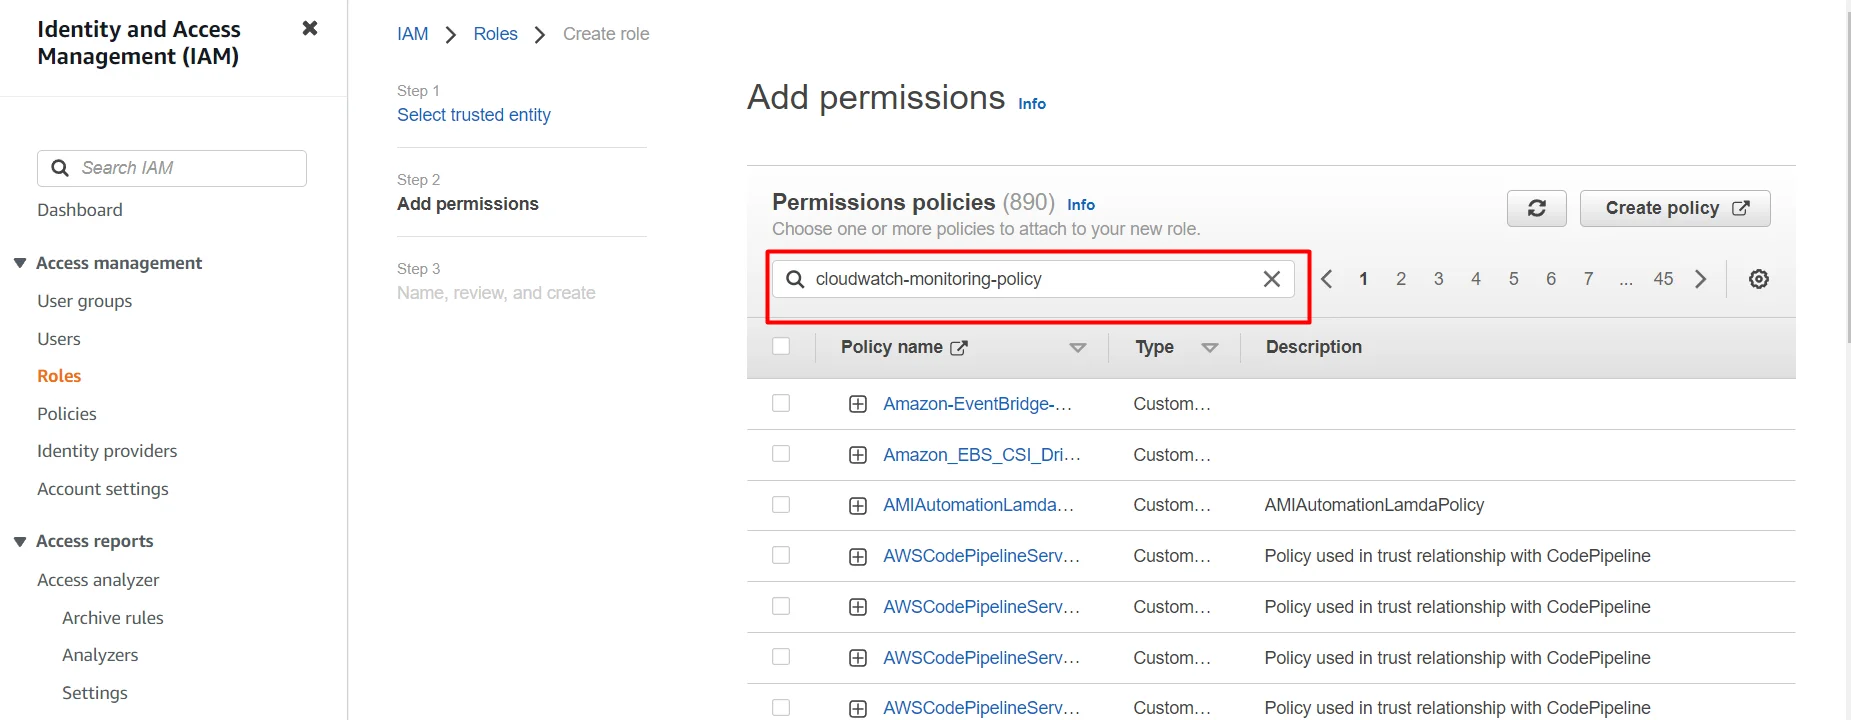Viewport: 1851px width, 720px height.
Task: Click the Search IAM magnifier icon
Action: 60,168
